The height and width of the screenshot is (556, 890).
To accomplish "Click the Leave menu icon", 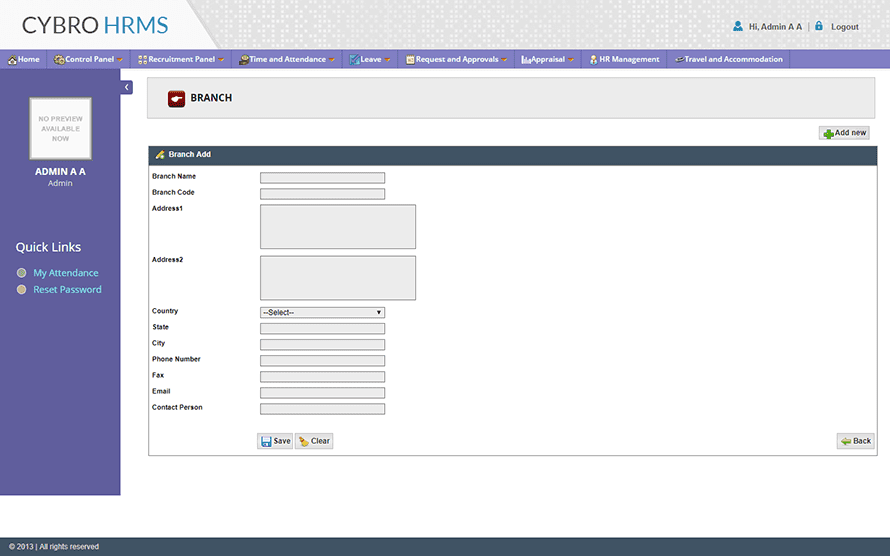I will (354, 60).
